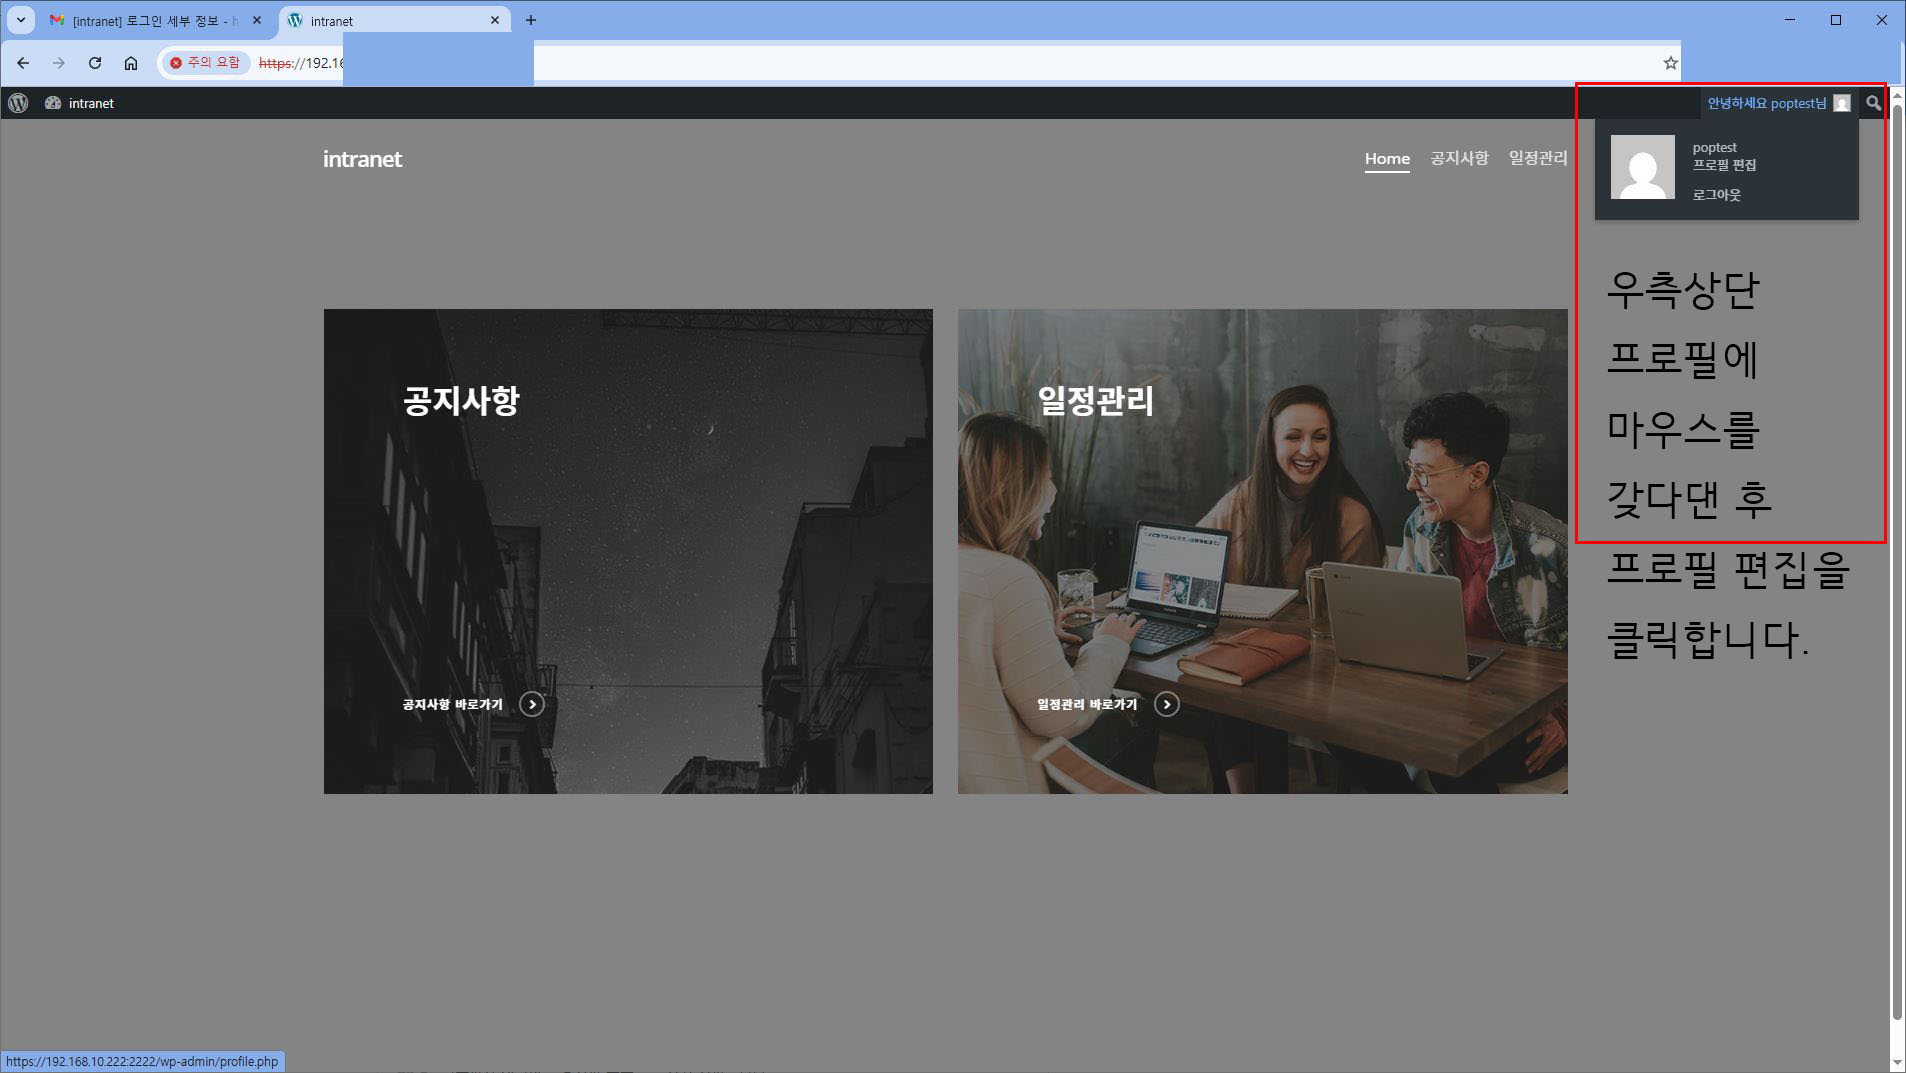Image resolution: width=1906 pixels, height=1073 pixels.
Task: Navigate back to previous page
Action: coord(23,63)
